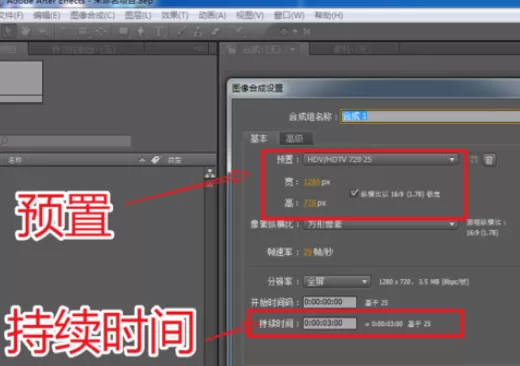
Task: Open the 窗口(W) menu
Action: click(x=289, y=15)
